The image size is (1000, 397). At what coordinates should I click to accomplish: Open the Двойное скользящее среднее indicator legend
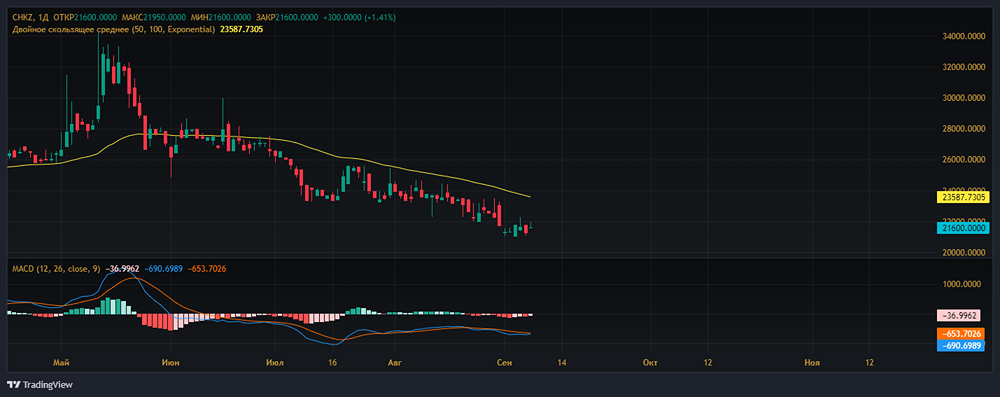114,29
